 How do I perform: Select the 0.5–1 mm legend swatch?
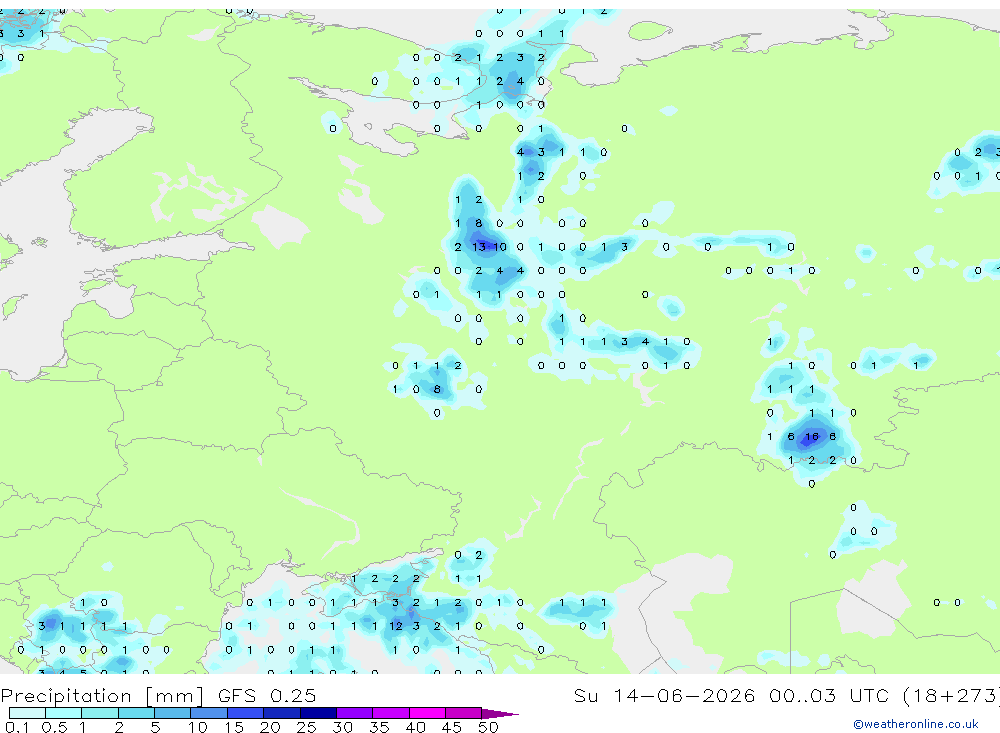click(x=63, y=713)
